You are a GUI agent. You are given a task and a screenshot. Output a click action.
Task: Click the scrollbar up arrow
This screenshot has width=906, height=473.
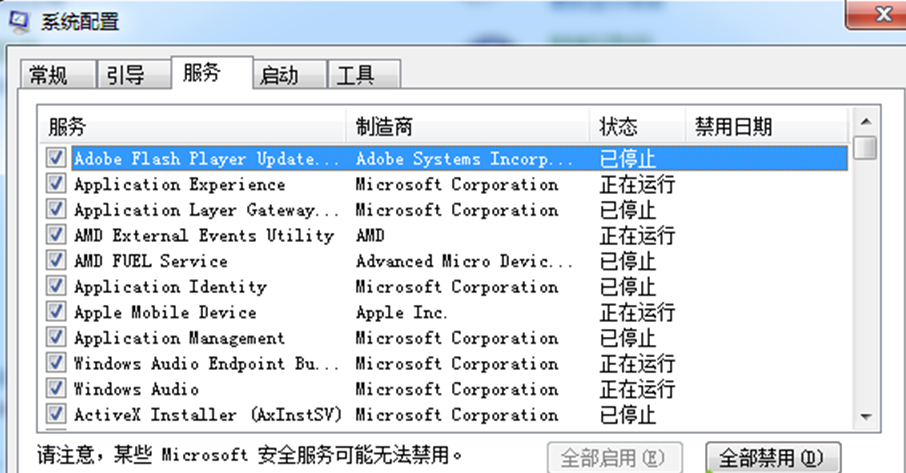(866, 122)
